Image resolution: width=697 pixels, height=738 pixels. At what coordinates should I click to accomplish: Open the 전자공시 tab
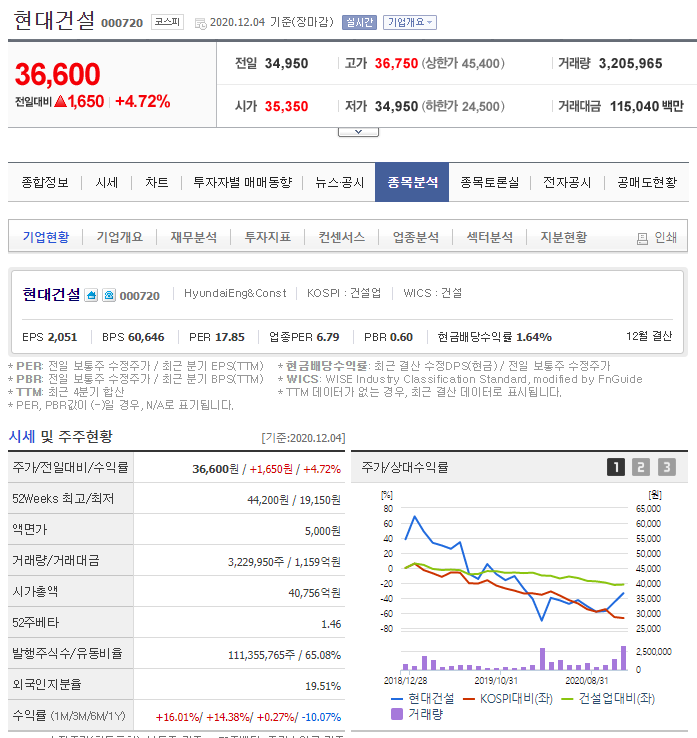click(567, 183)
